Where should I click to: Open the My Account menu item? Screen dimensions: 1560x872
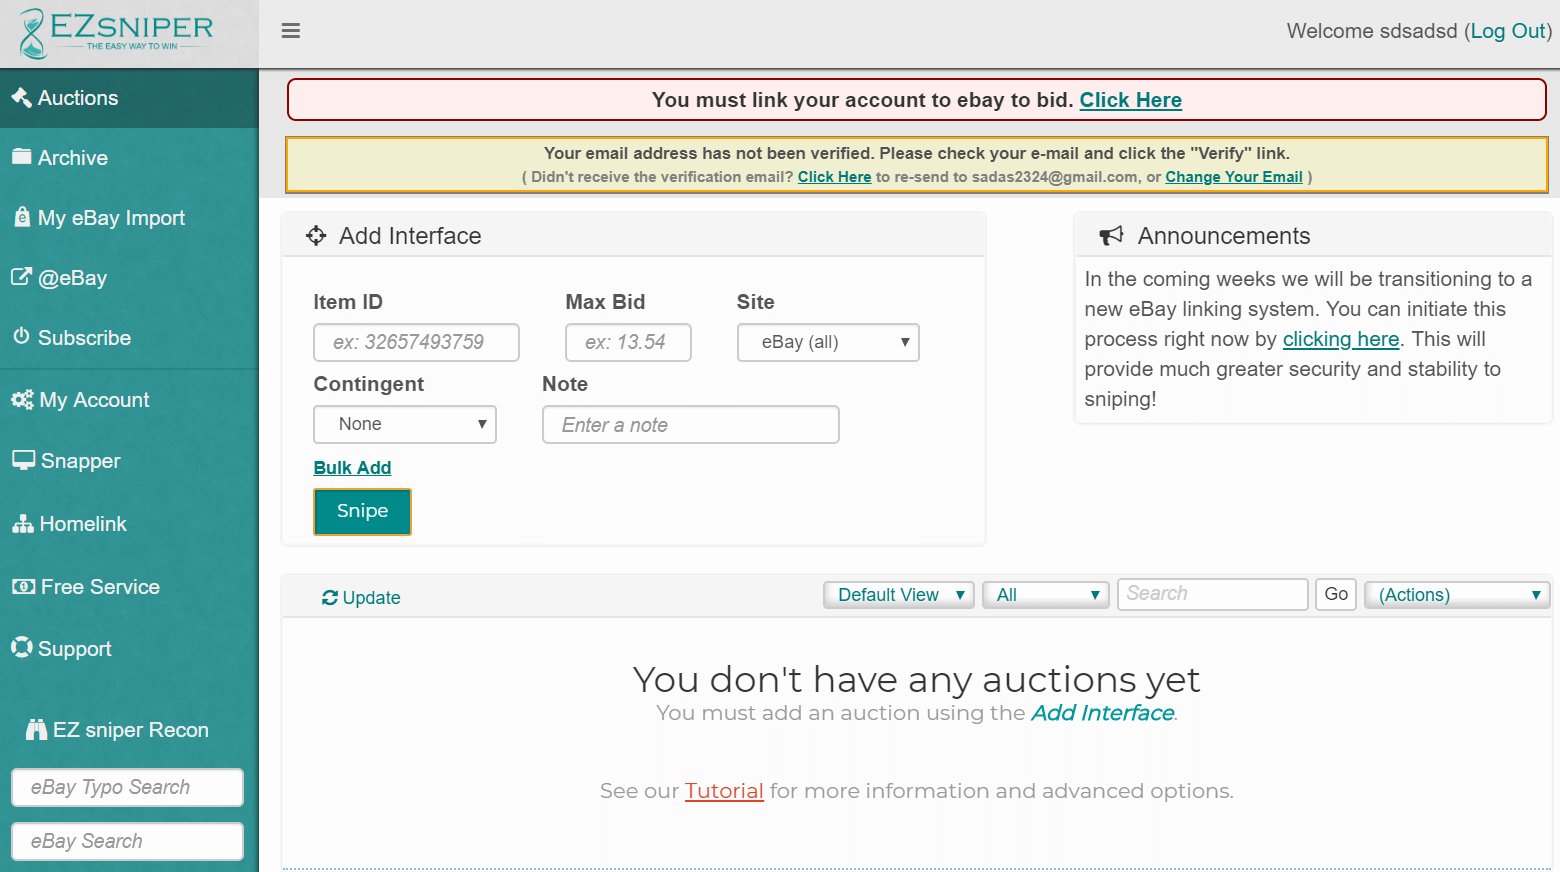coord(129,400)
